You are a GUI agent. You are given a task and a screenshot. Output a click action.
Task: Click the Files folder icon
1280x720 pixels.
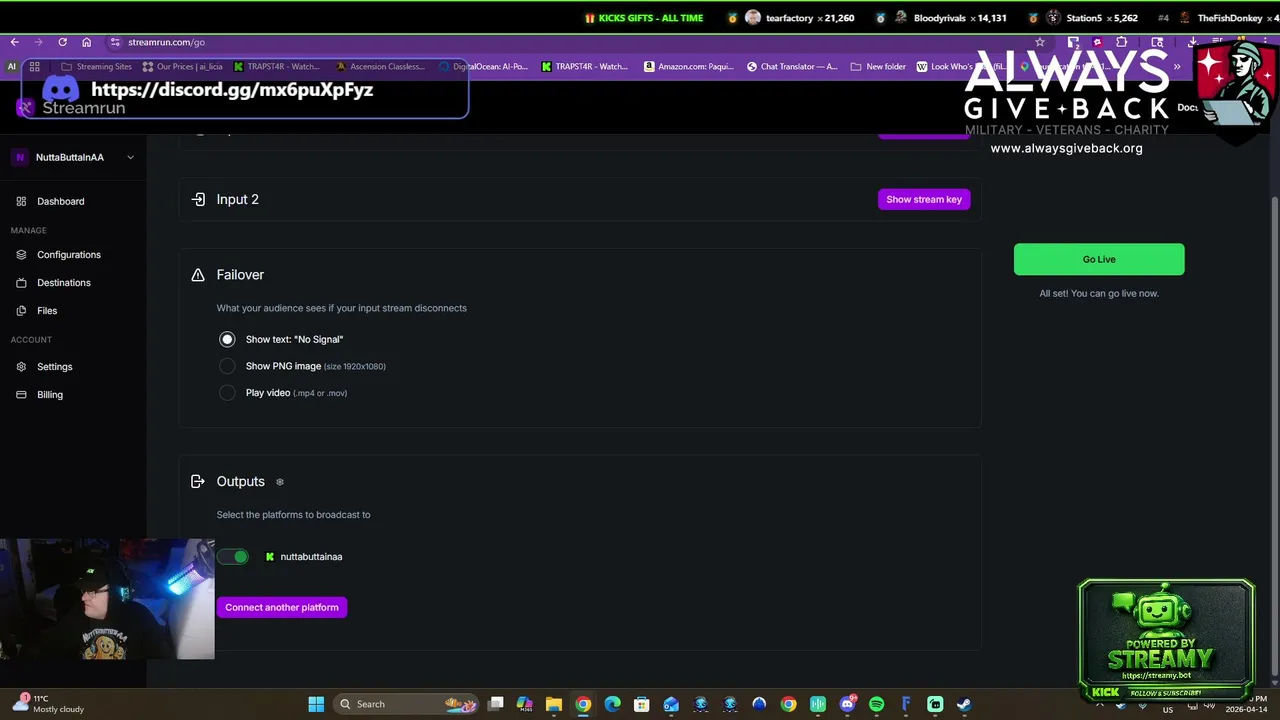21,311
